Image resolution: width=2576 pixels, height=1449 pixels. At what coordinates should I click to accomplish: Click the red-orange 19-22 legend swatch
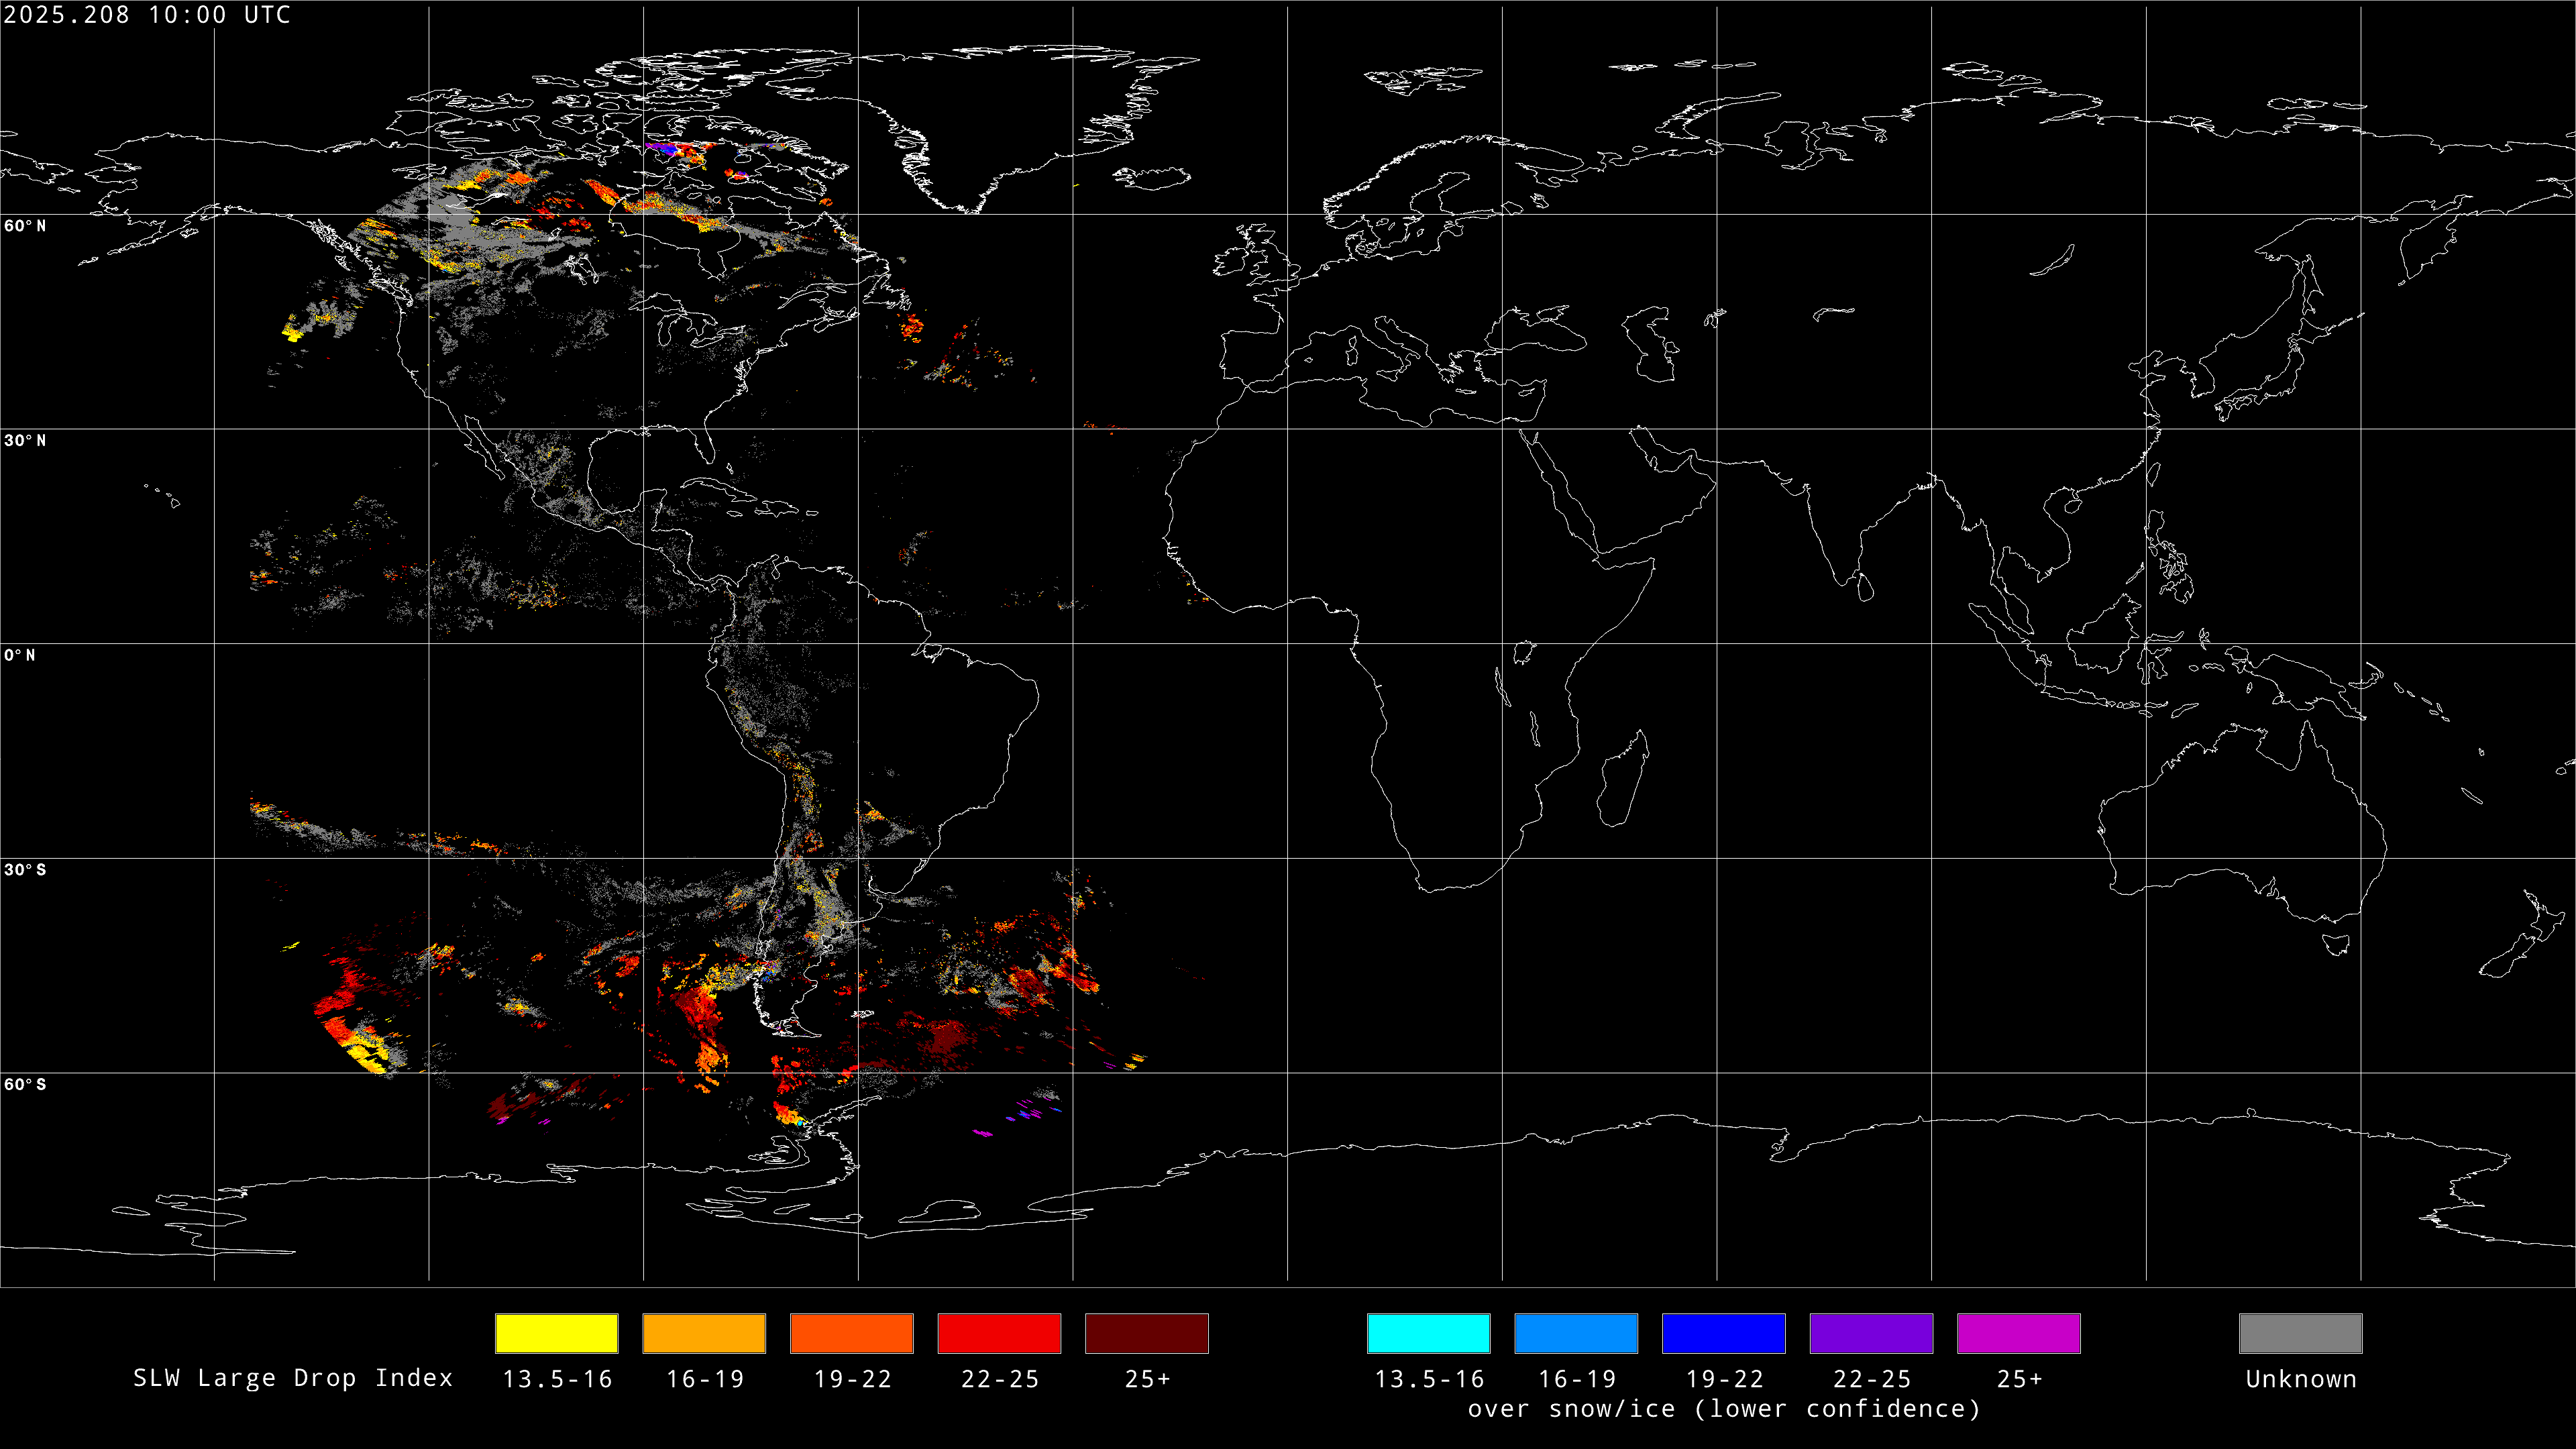pos(851,1333)
